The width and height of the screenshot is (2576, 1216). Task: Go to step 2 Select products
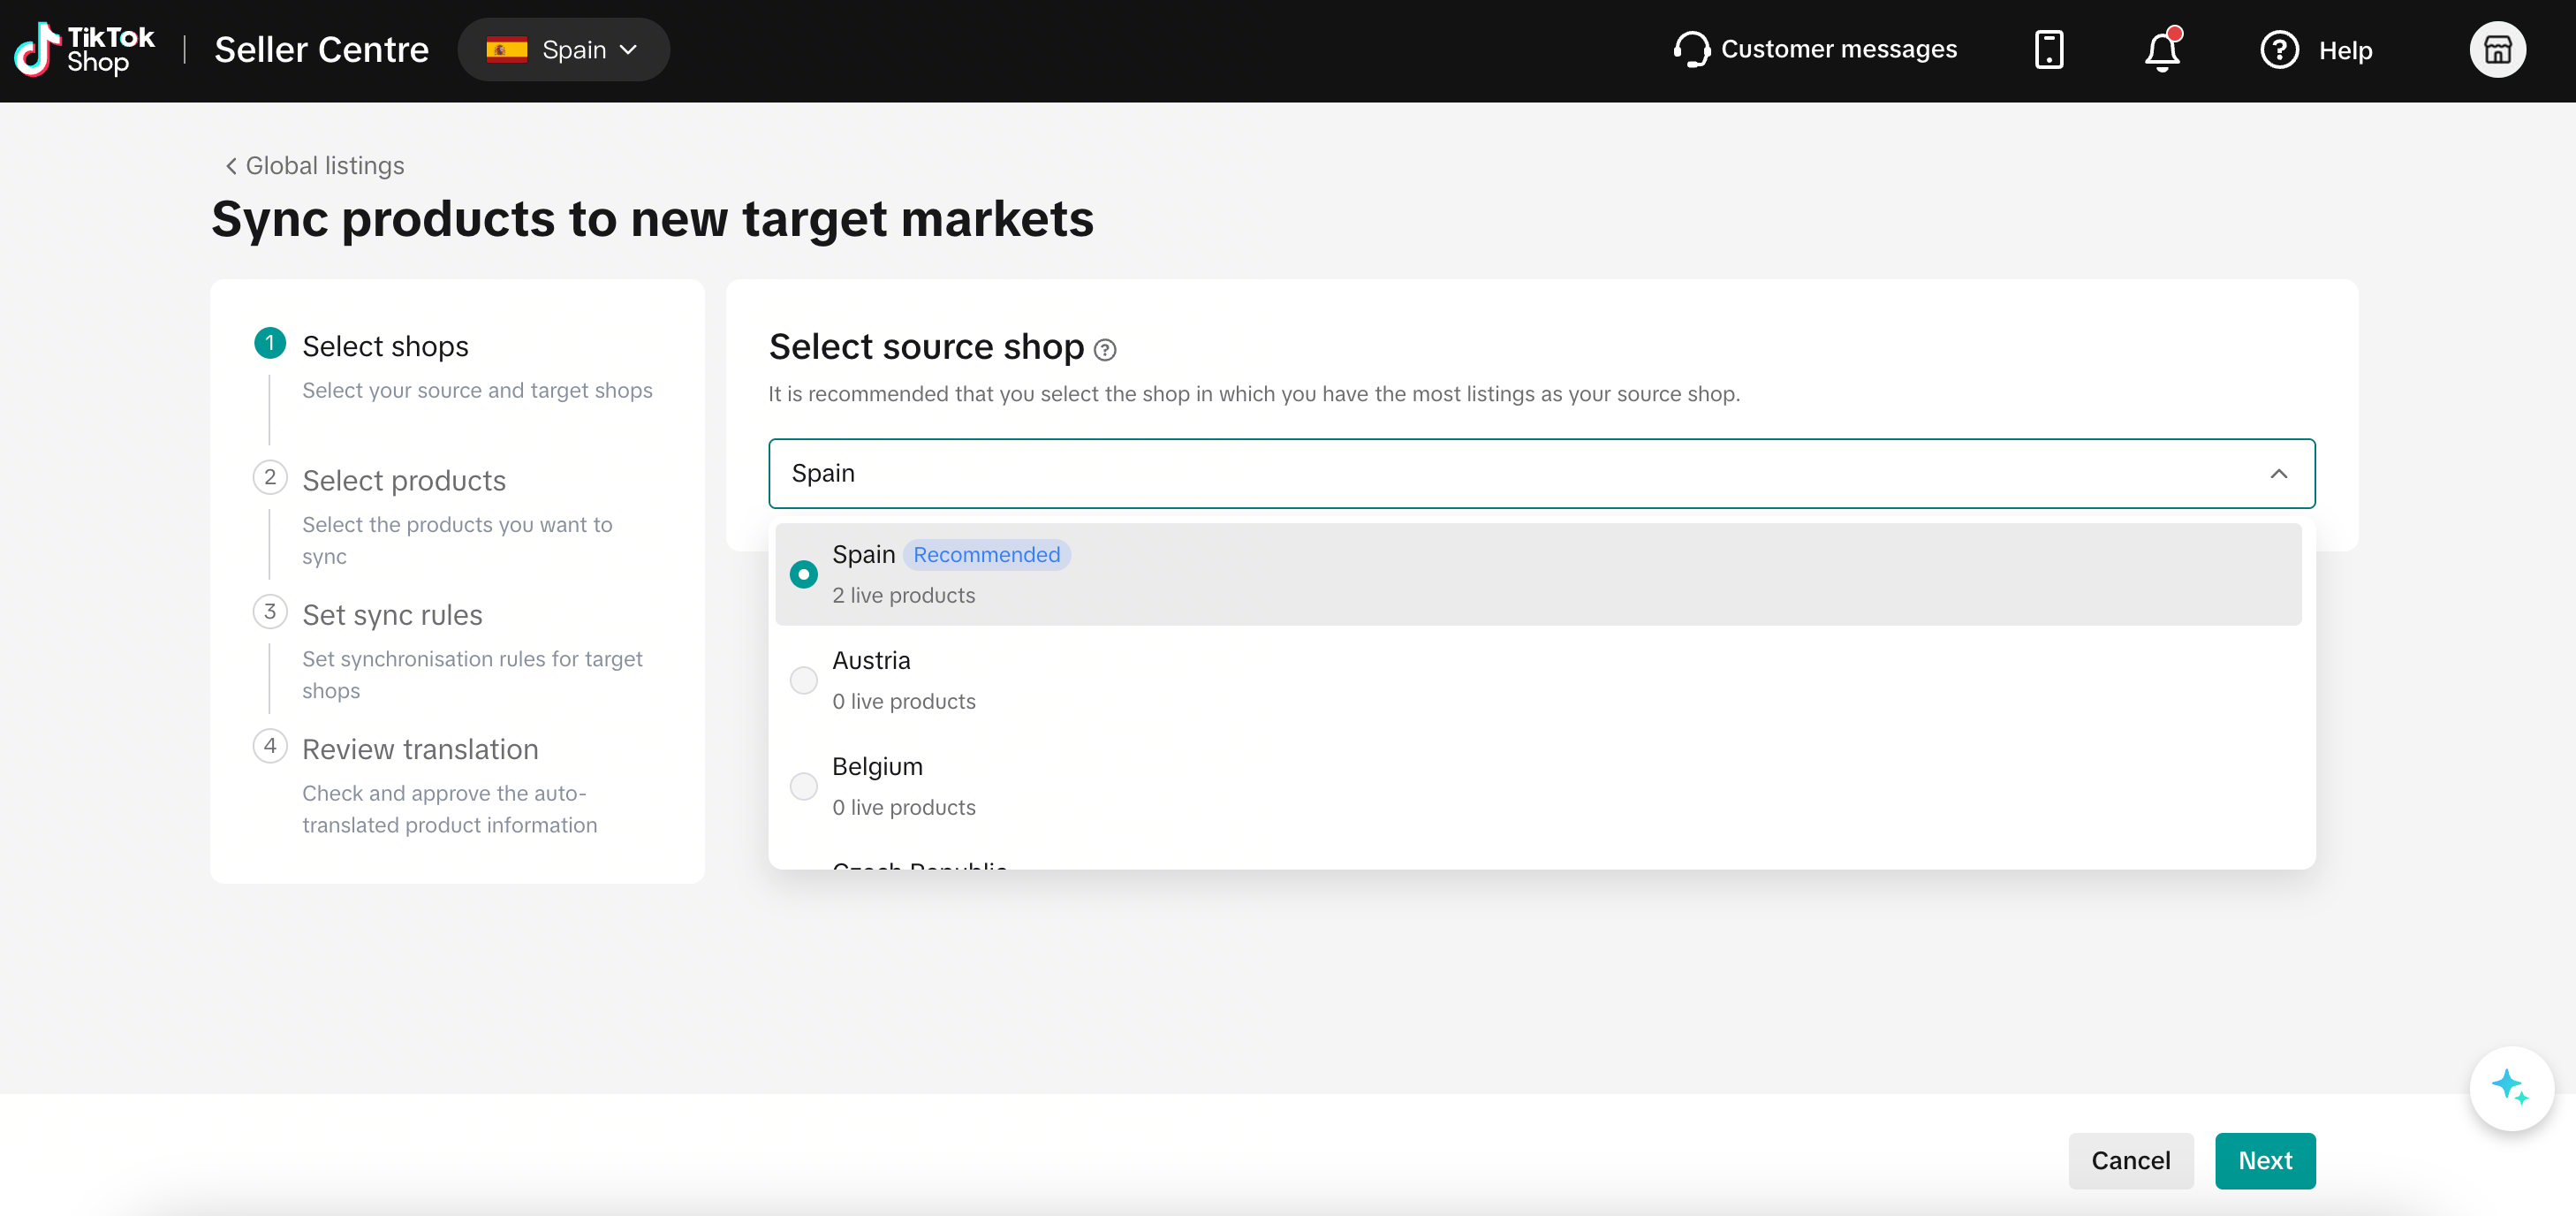pos(404,480)
